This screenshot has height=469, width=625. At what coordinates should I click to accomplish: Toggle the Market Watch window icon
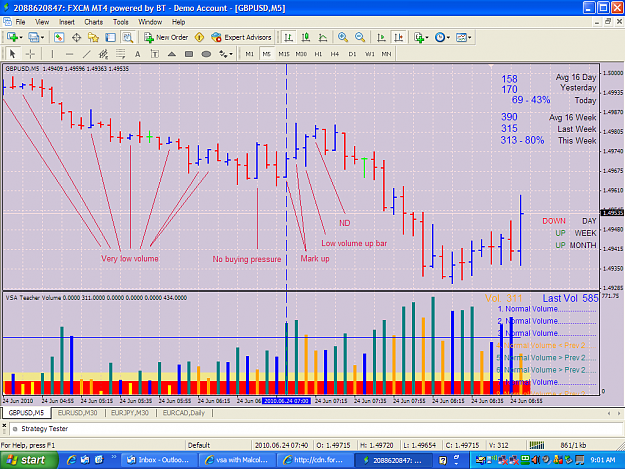pos(59,37)
